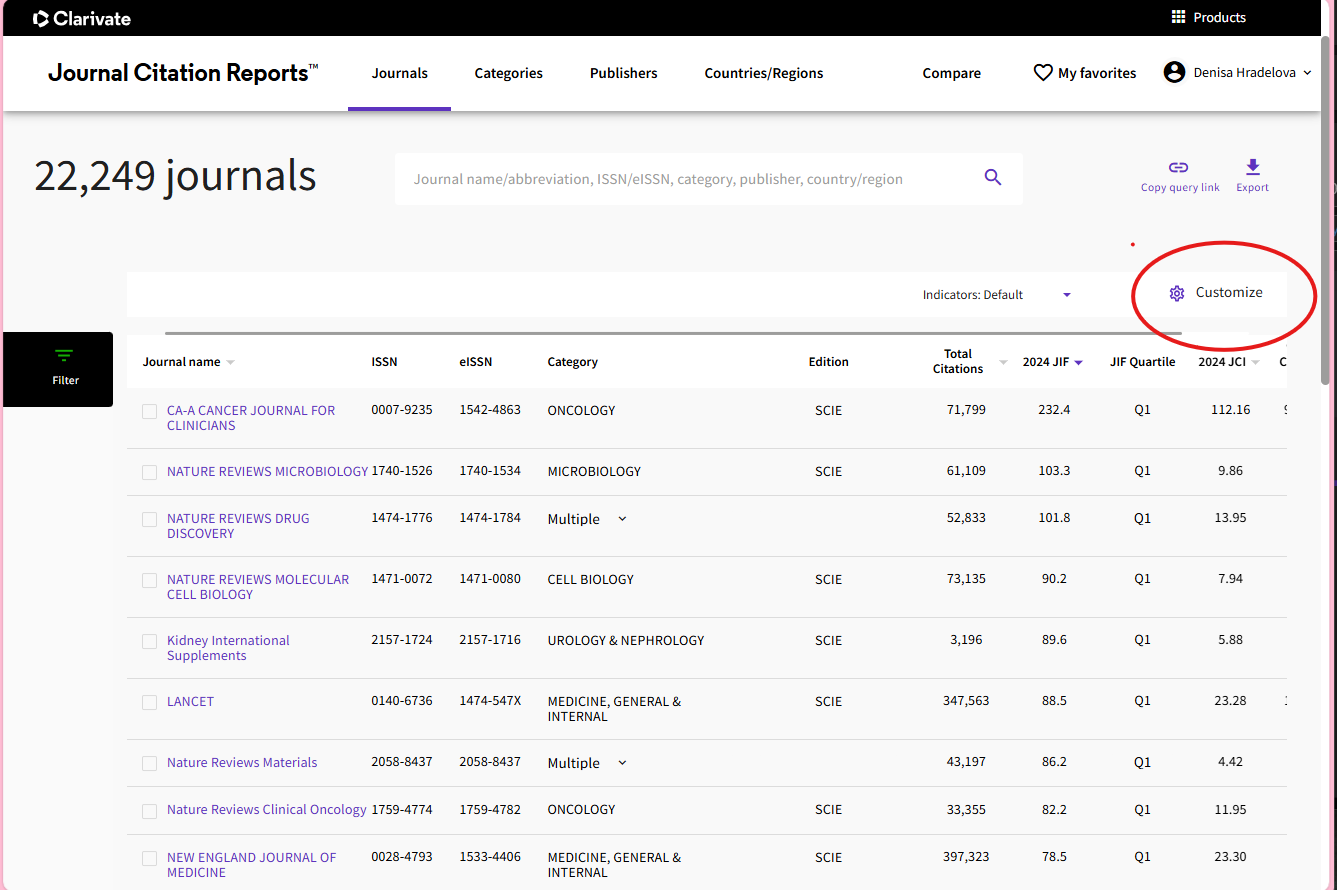The width and height of the screenshot is (1337, 890).
Task: Open the Filter panel icon
Action: (65, 357)
